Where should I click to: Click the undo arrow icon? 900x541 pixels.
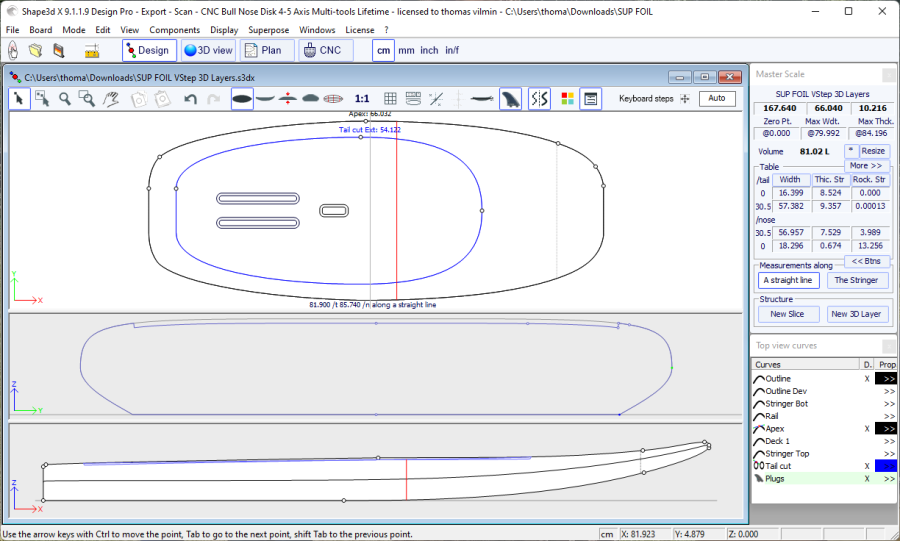pos(190,98)
